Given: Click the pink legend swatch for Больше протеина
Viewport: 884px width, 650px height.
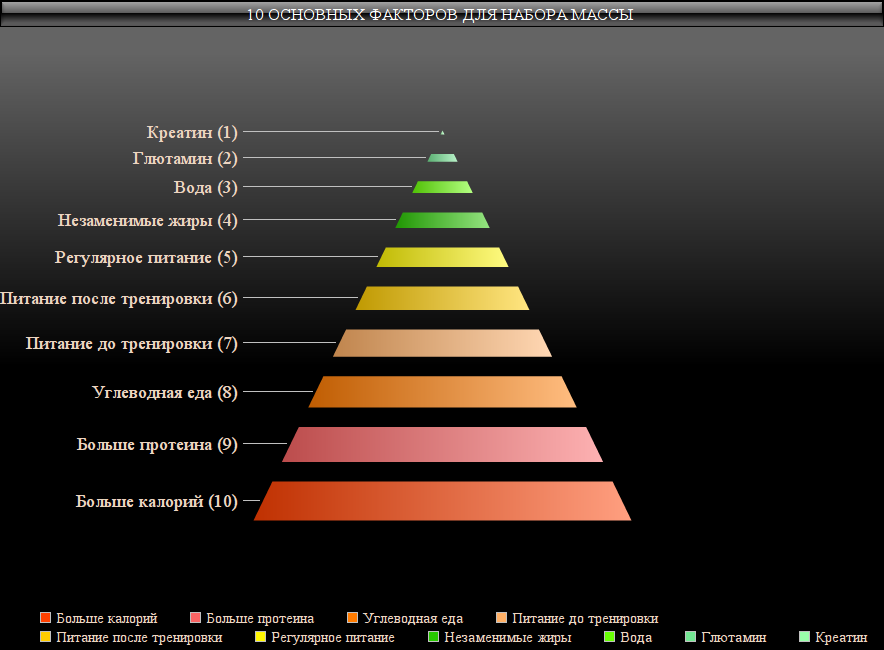Looking at the screenshot, I should point(196,618).
